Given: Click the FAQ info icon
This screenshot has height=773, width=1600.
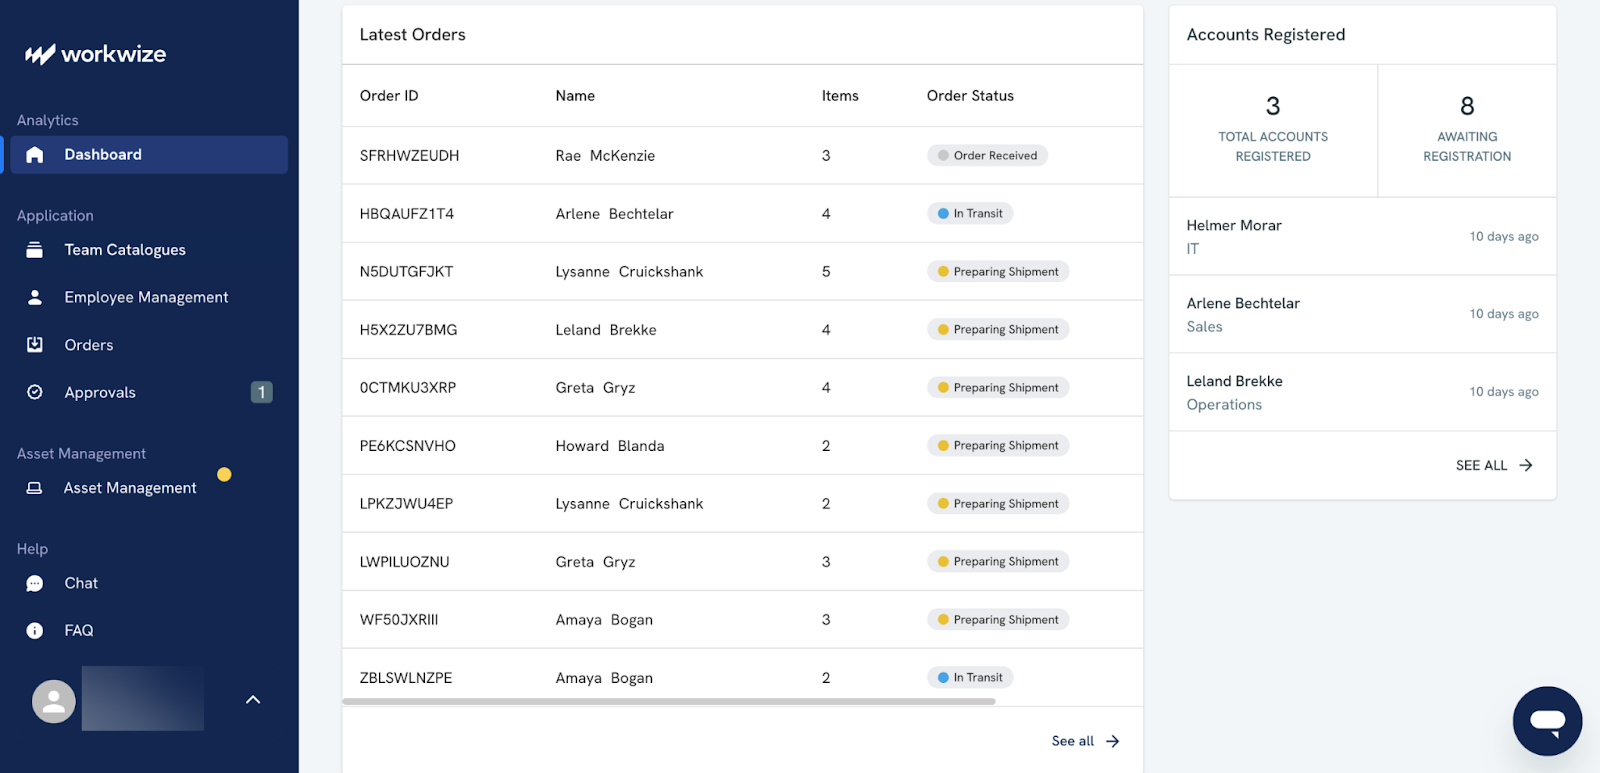Looking at the screenshot, I should pos(35,631).
